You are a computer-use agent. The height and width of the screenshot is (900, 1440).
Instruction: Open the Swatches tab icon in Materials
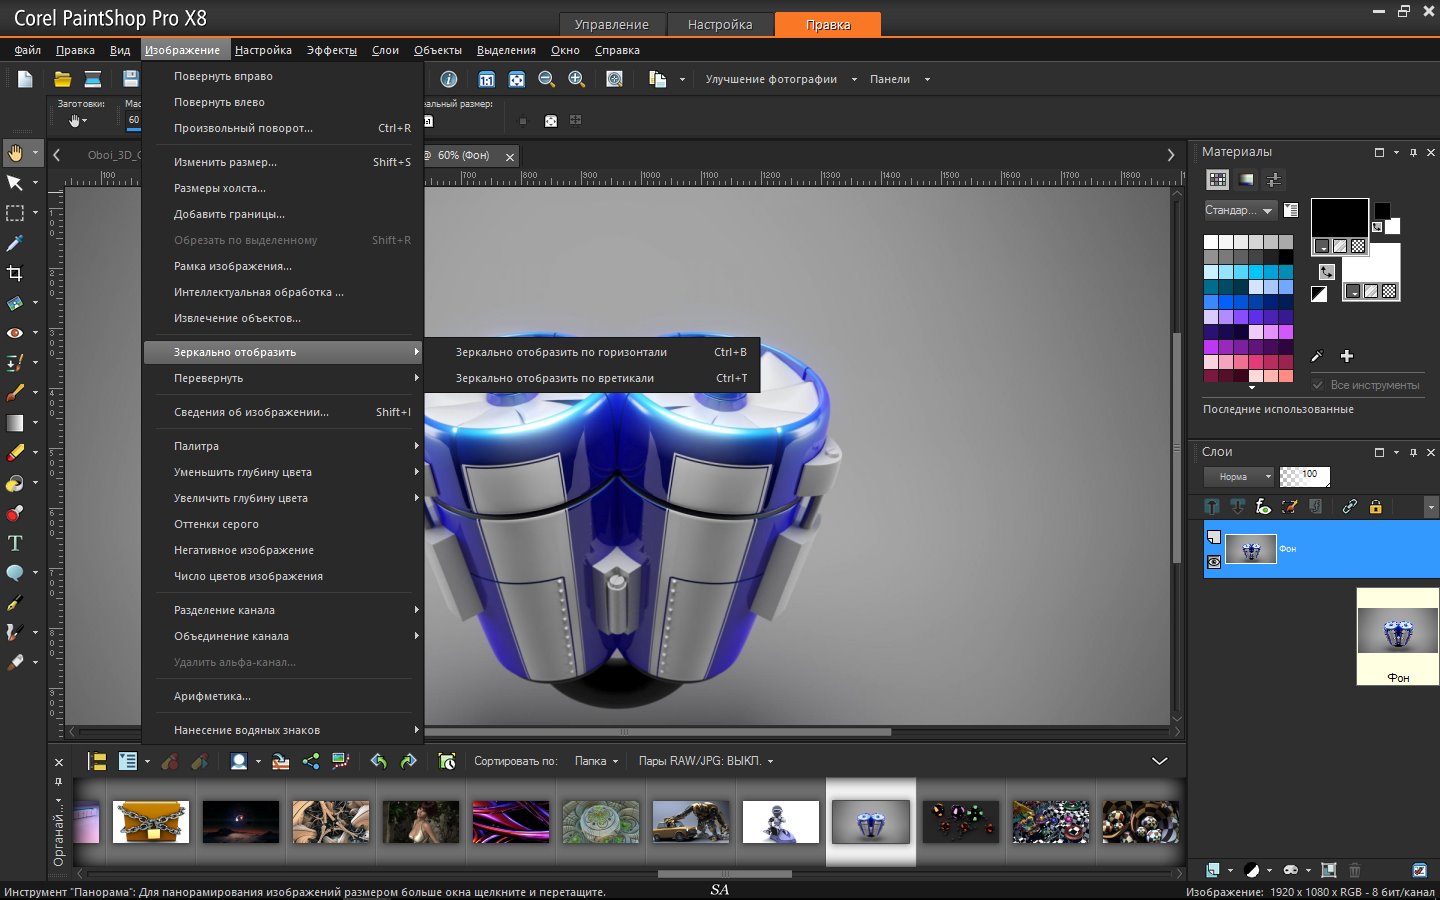coord(1217,180)
